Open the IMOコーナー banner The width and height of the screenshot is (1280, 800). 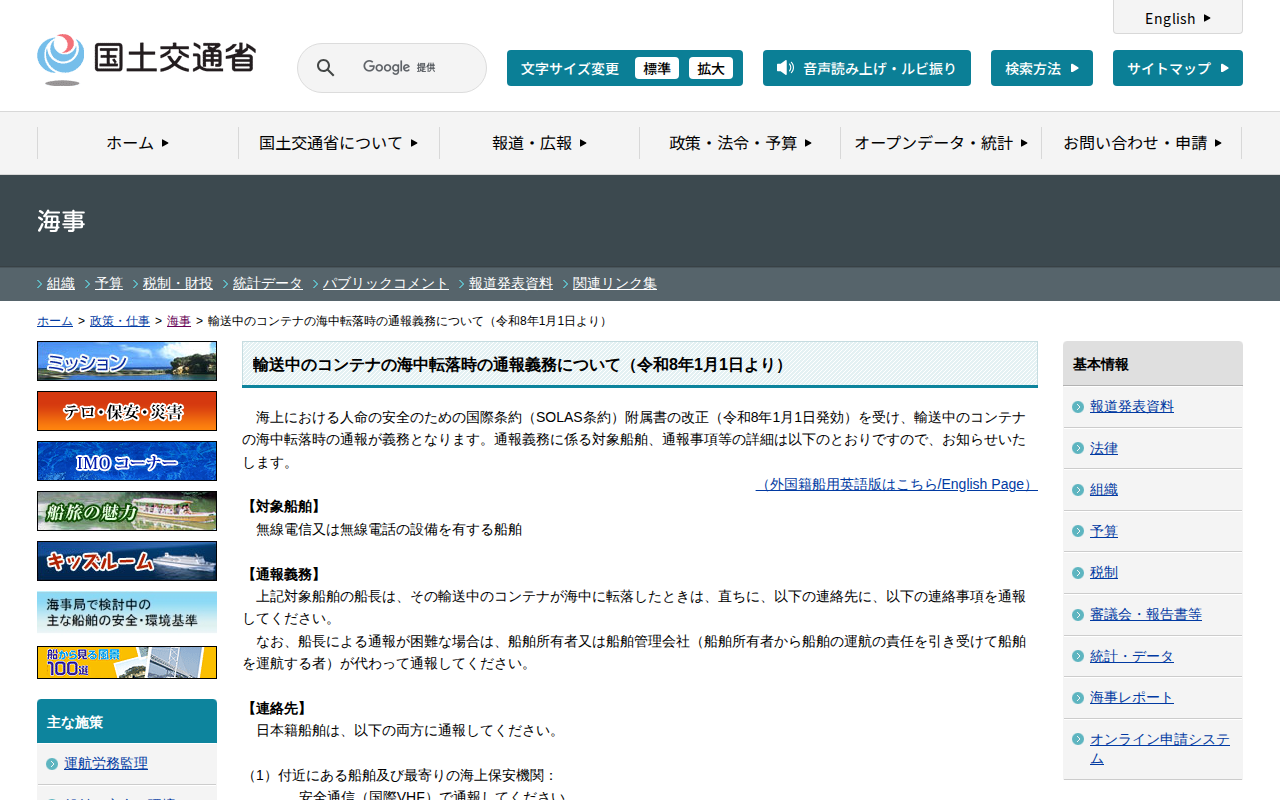coord(127,461)
